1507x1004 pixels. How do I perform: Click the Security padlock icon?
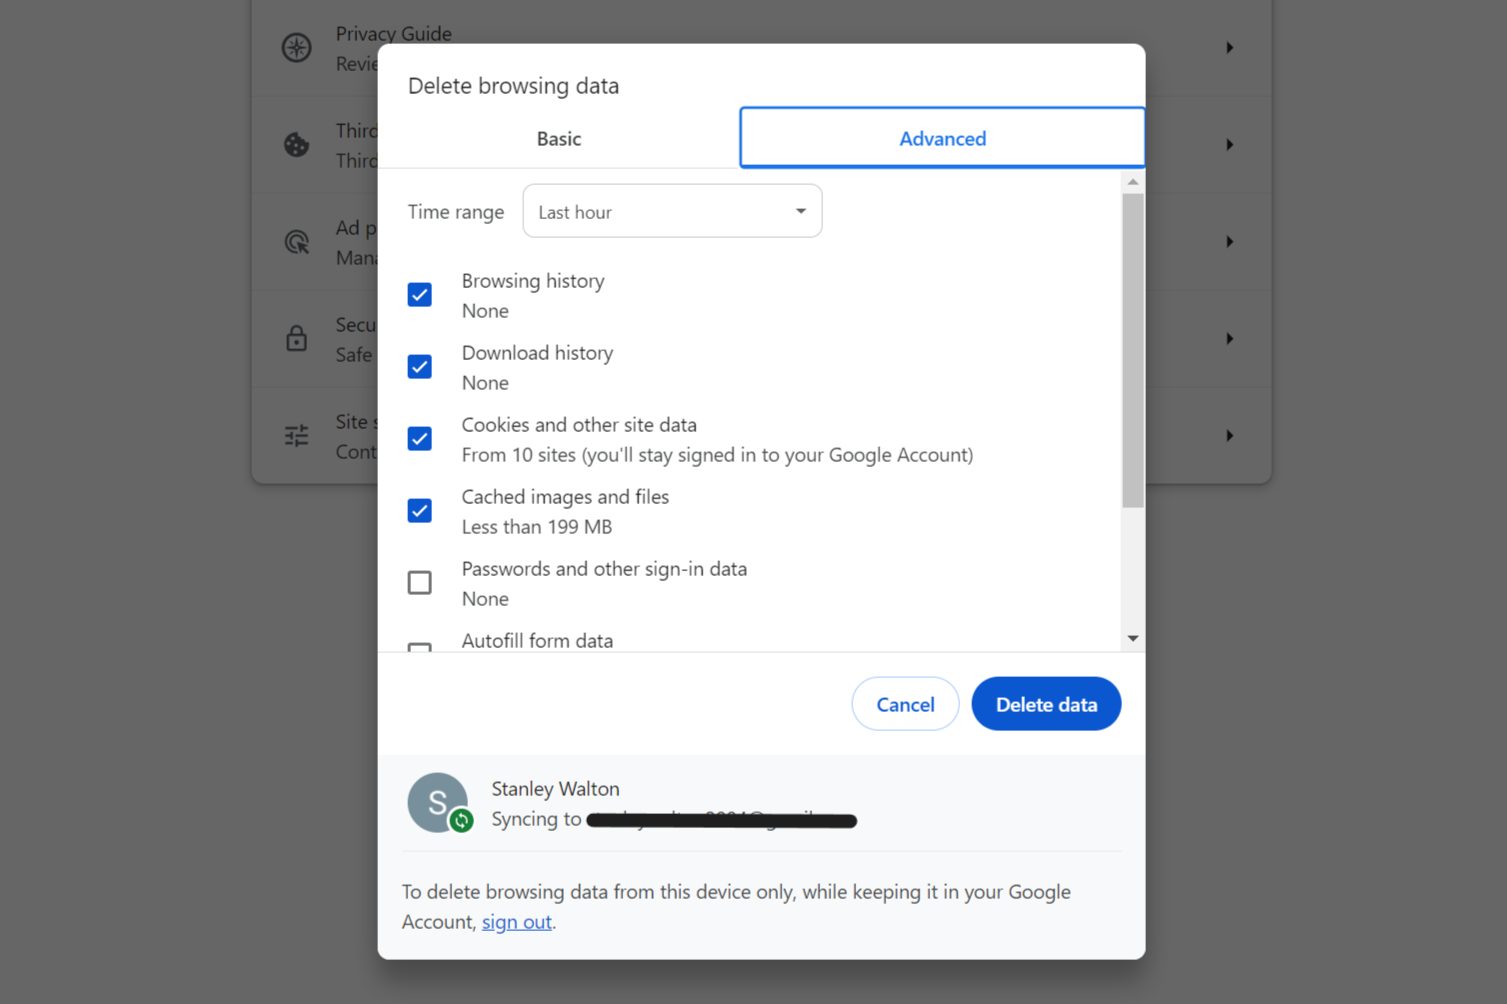pyautogui.click(x=296, y=338)
